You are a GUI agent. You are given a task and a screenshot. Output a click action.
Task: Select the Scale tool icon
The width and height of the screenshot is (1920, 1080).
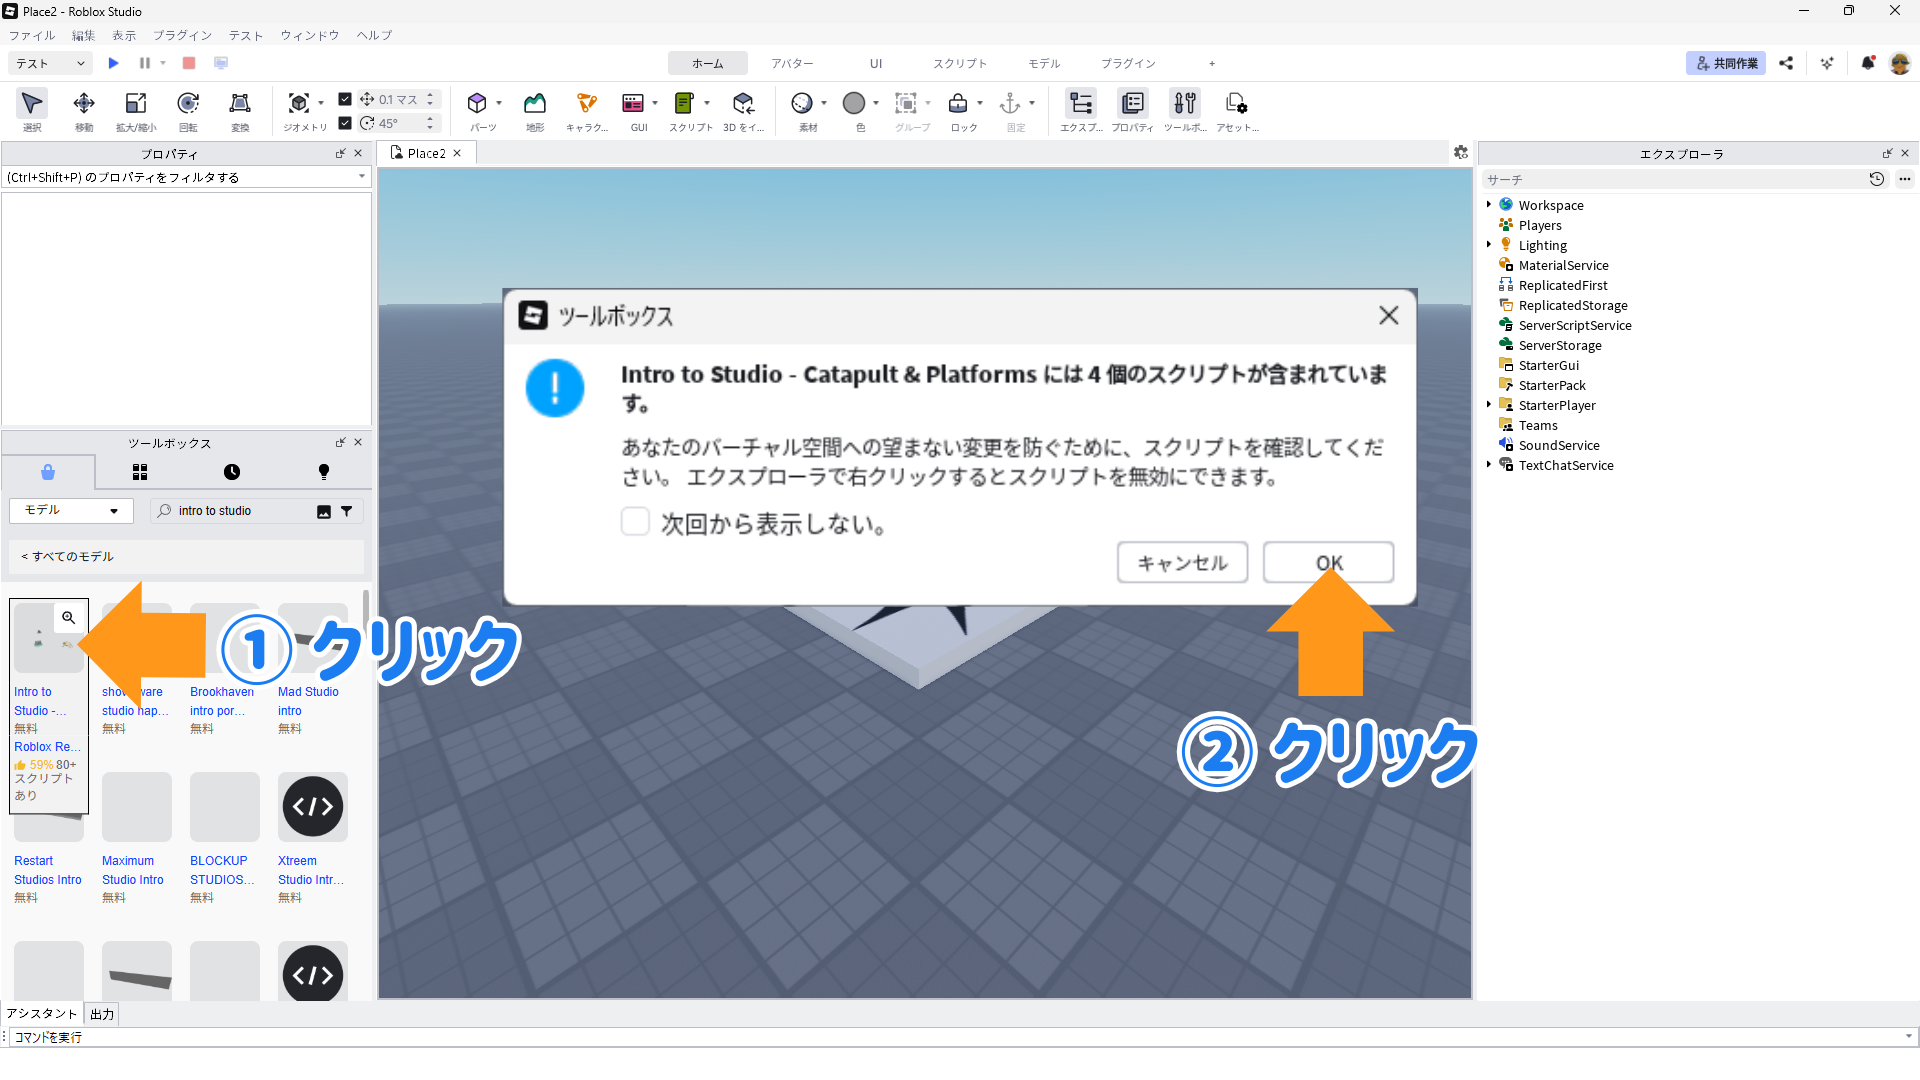[x=135, y=103]
